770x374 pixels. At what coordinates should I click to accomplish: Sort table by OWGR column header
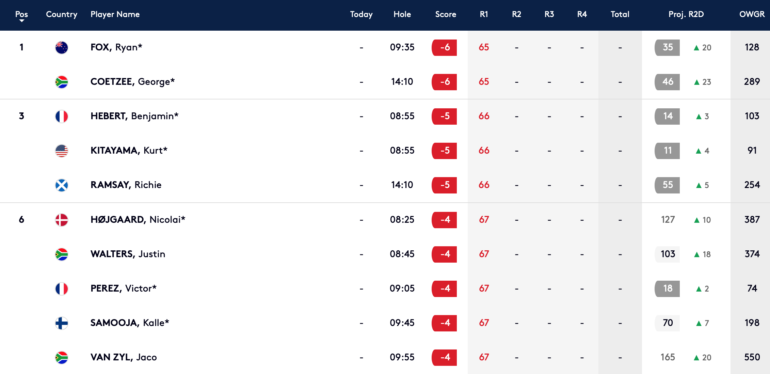coord(751,15)
